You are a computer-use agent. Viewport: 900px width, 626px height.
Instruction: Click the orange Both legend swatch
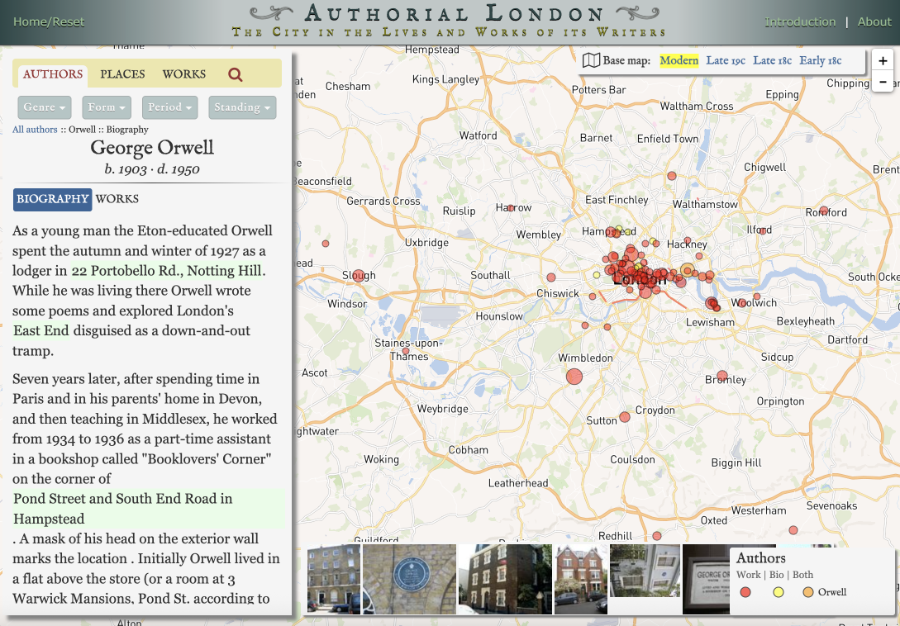807,592
